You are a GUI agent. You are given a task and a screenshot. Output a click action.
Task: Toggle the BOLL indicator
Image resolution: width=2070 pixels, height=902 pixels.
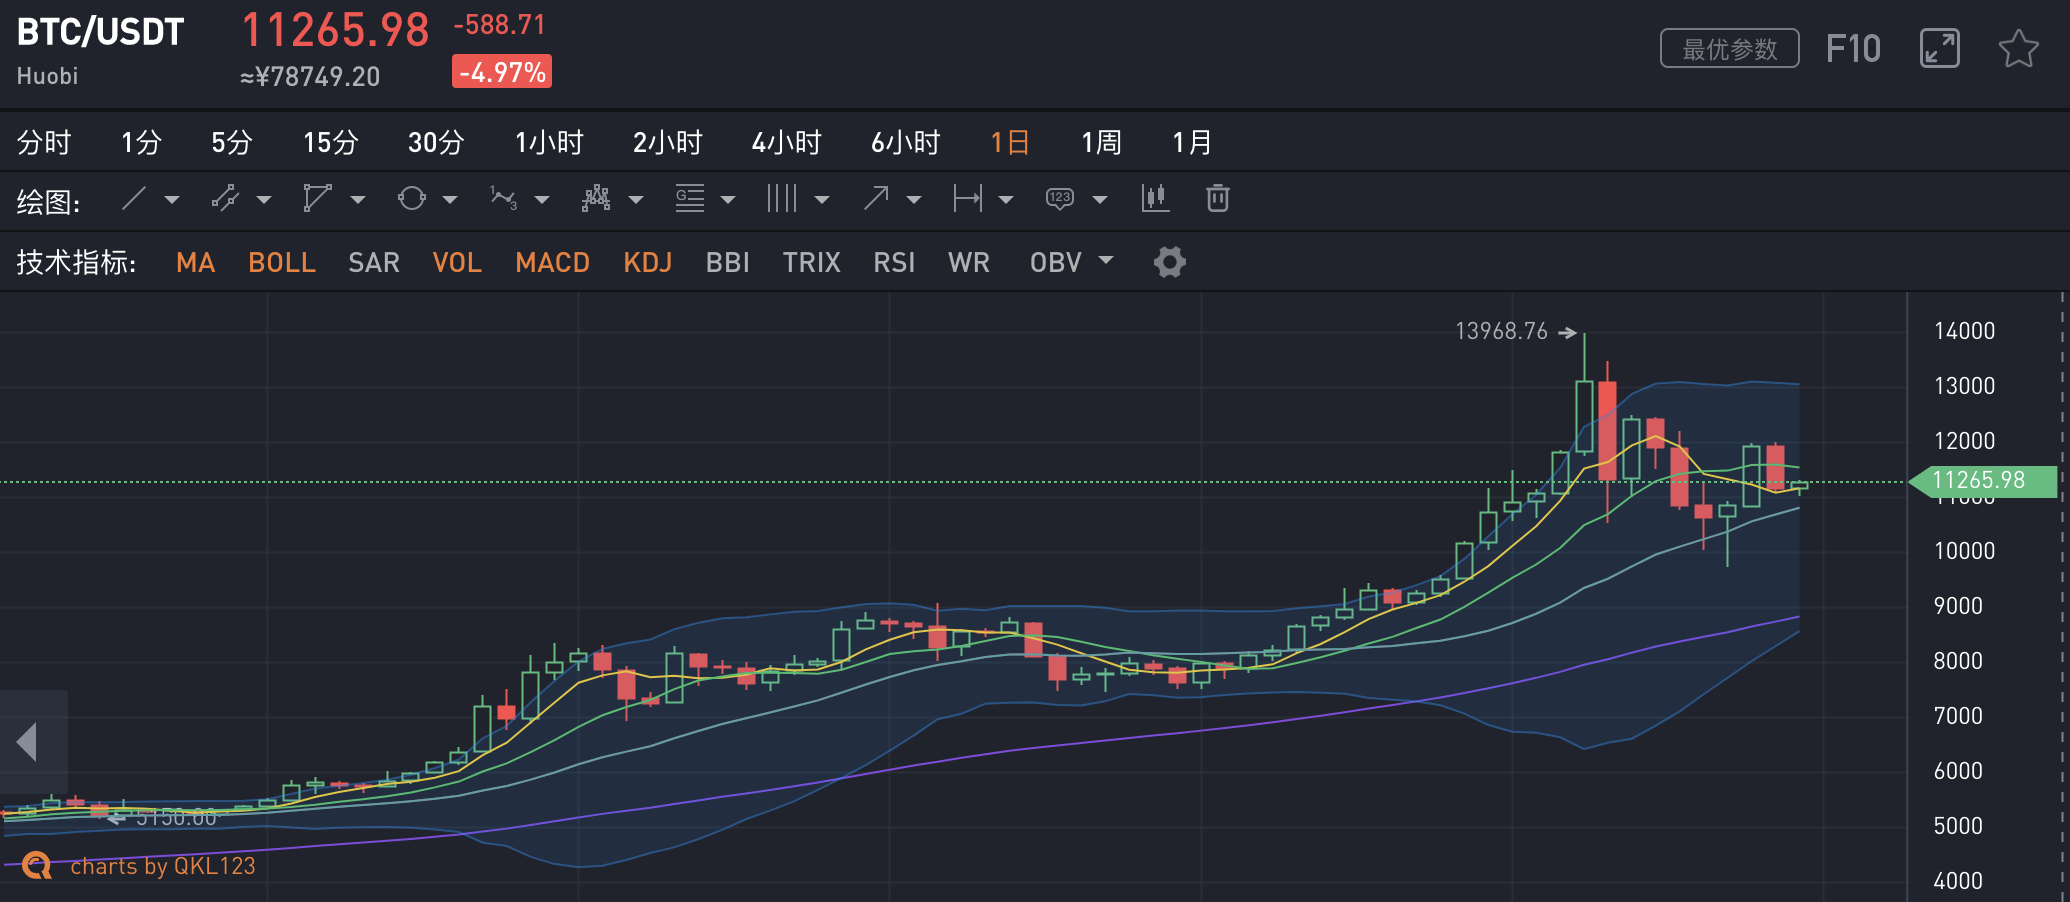[282, 262]
